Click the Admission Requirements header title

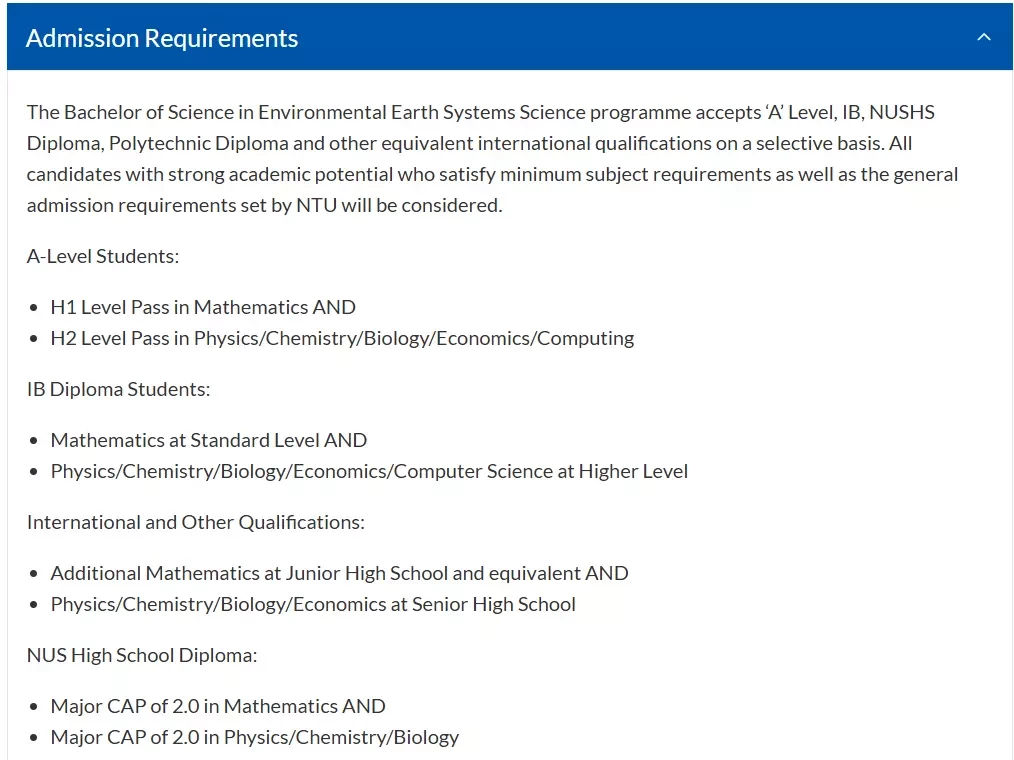tap(162, 38)
